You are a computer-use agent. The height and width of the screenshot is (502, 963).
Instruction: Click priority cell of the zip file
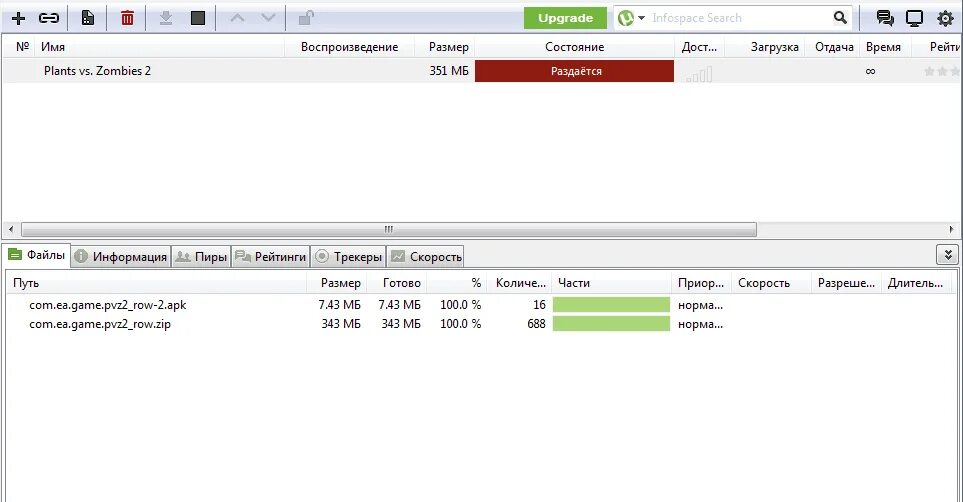700,324
